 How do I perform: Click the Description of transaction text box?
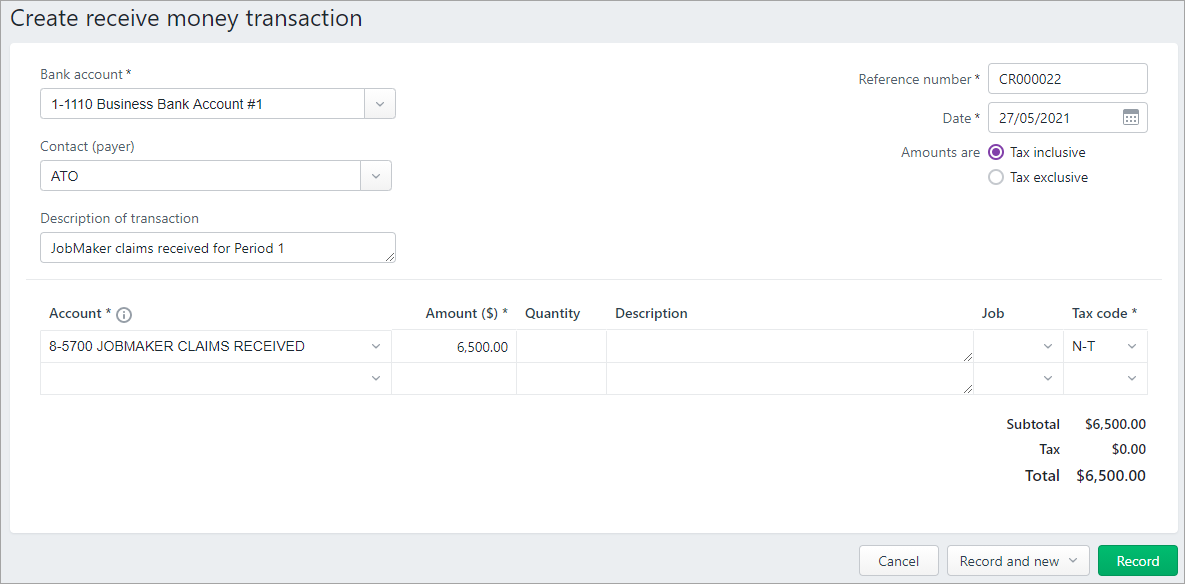(x=218, y=247)
